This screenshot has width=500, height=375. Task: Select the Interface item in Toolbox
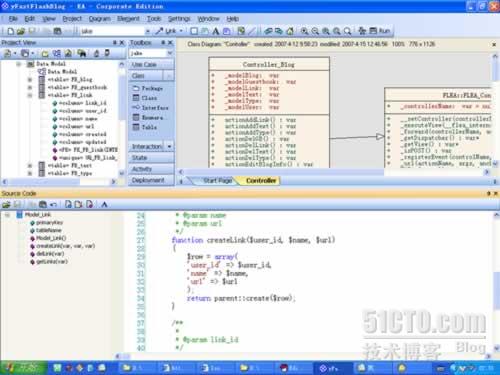coord(151,108)
